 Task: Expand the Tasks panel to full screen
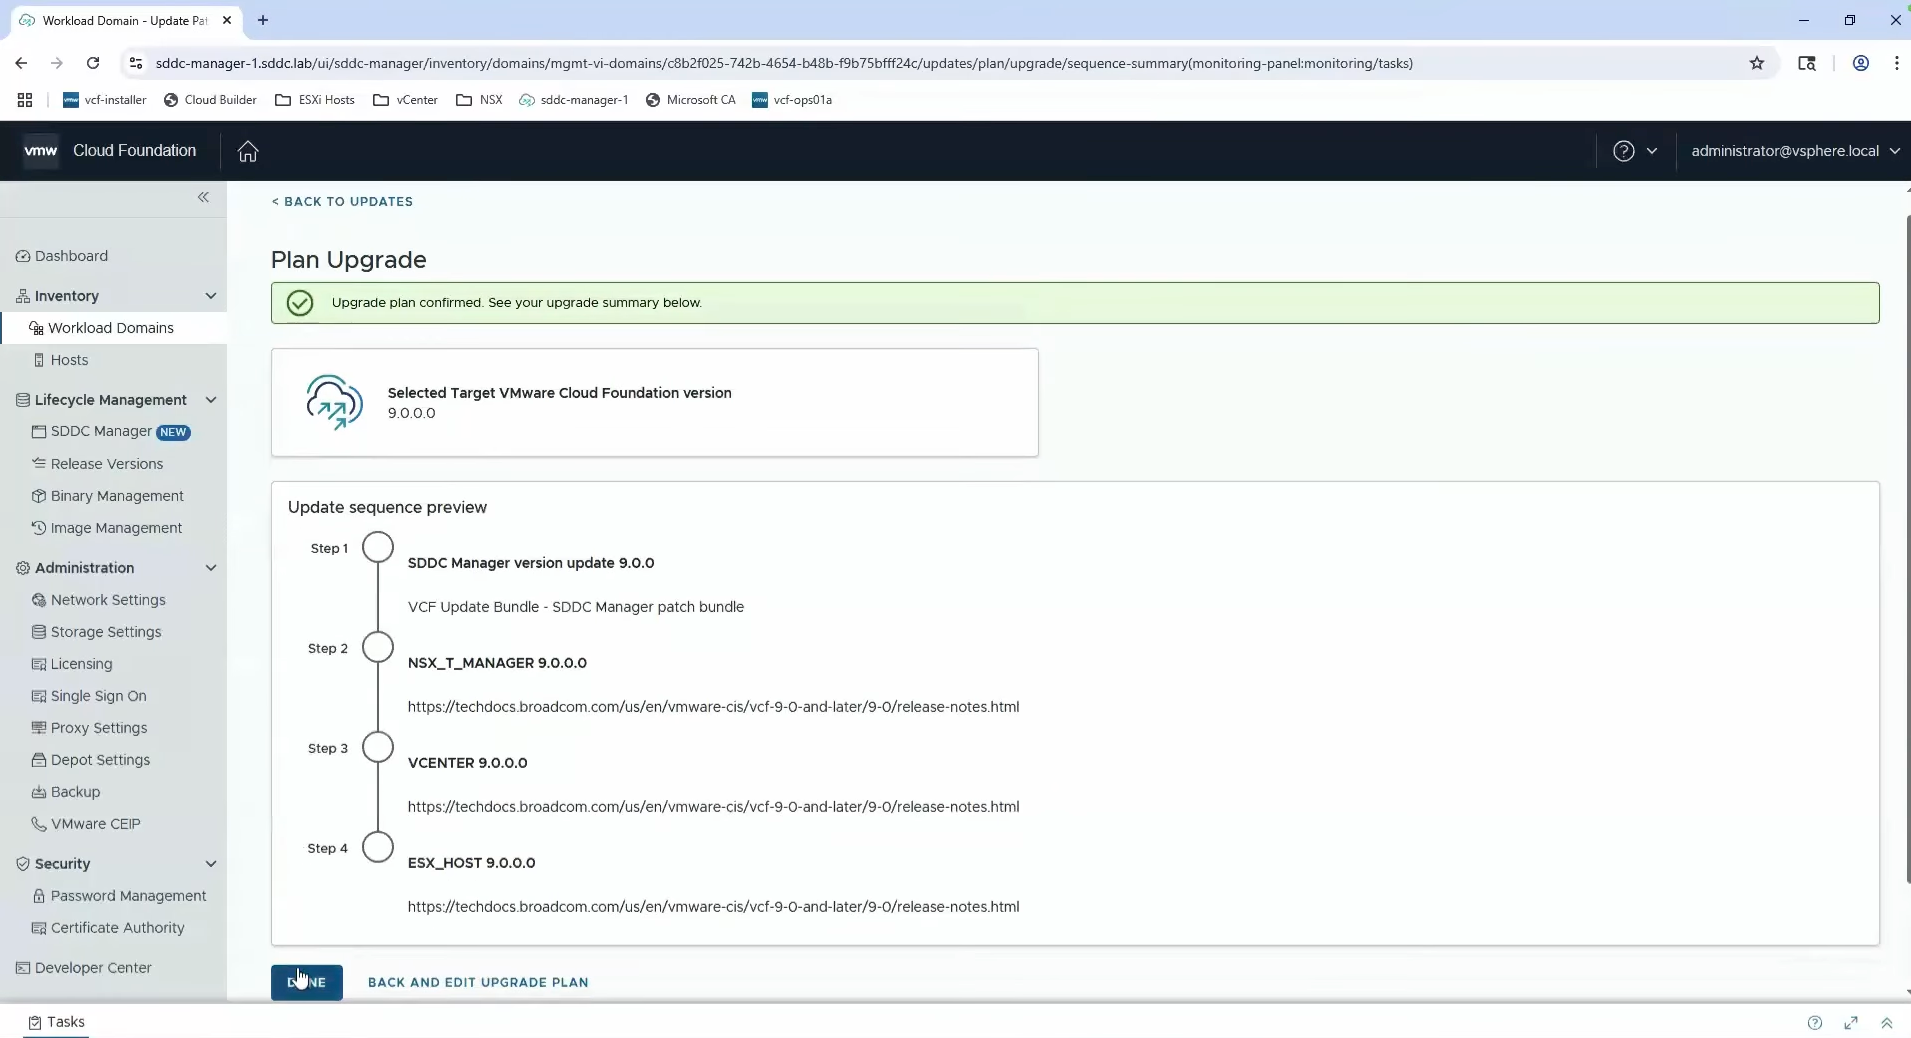coord(1850,1022)
